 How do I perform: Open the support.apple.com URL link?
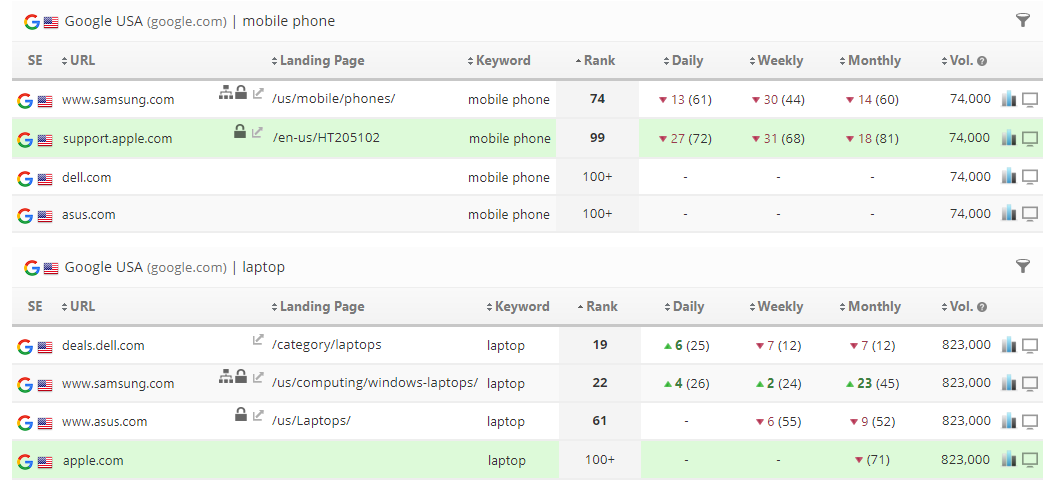(117, 139)
